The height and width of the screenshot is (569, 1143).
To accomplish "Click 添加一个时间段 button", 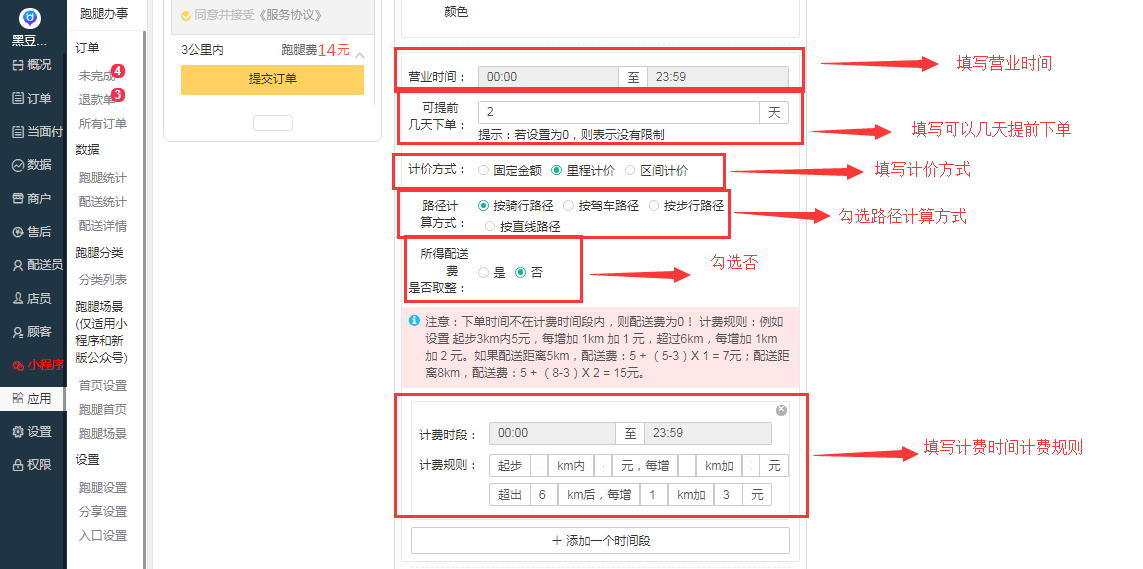I will pyautogui.click(x=601, y=541).
